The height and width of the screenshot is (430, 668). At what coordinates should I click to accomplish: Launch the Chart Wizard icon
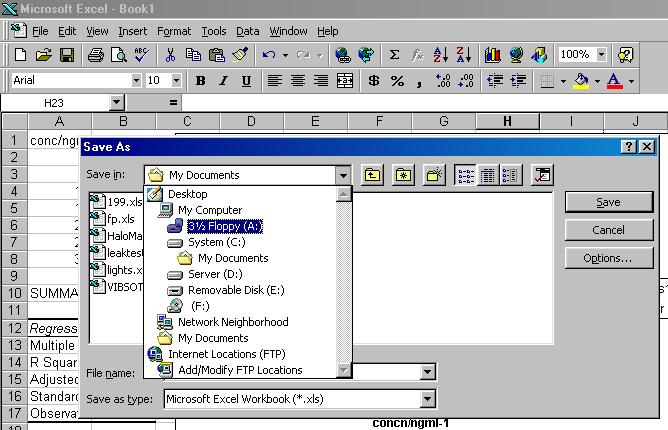[492, 55]
